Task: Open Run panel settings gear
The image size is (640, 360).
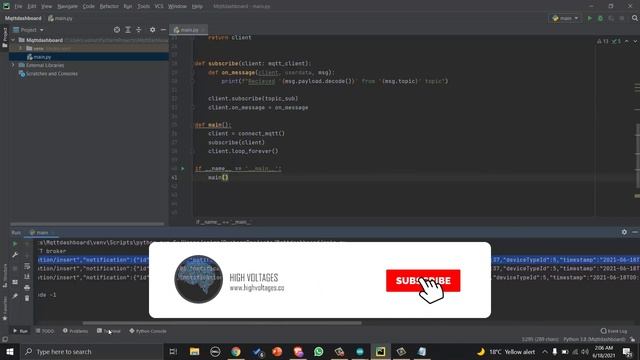Action: 624,232
